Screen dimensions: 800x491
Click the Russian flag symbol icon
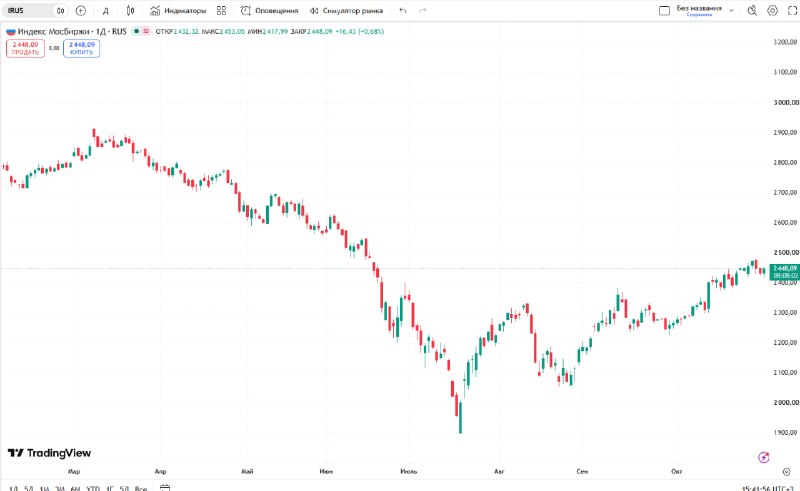coord(11,32)
